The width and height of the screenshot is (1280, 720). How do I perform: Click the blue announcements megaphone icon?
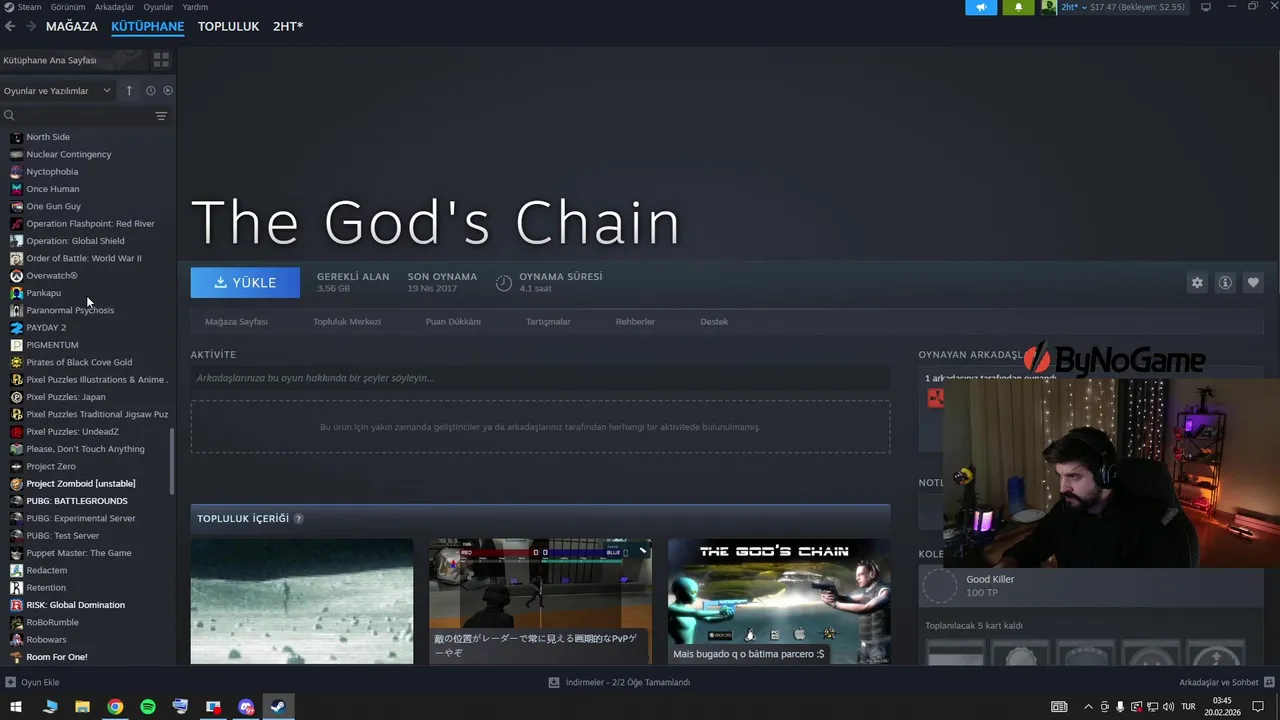(x=981, y=7)
